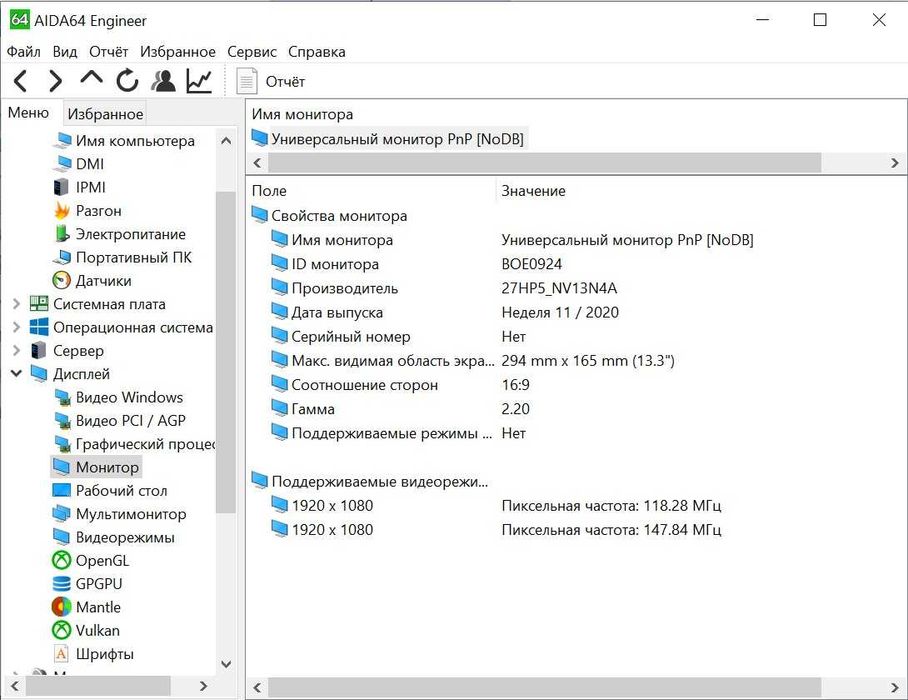
Task: Click the Видеорежимы icon
Action: pos(61,537)
